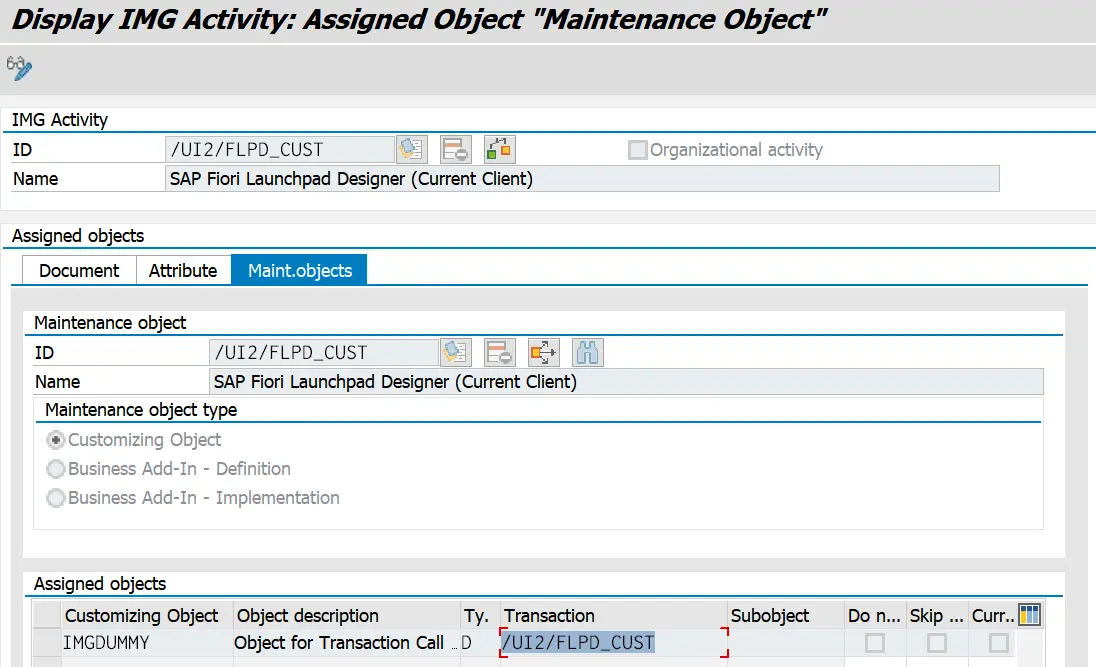This screenshot has width=1096, height=667.
Task: Select the /UI2/FLPD_CUST Transaction cell
Action: (614, 643)
